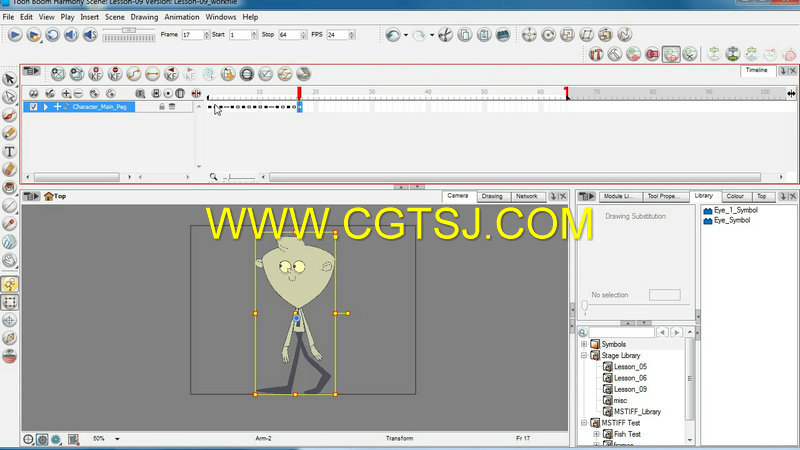This screenshot has height=450, width=800.
Task: Open the Timeline view menu icon
Action: click(31, 71)
